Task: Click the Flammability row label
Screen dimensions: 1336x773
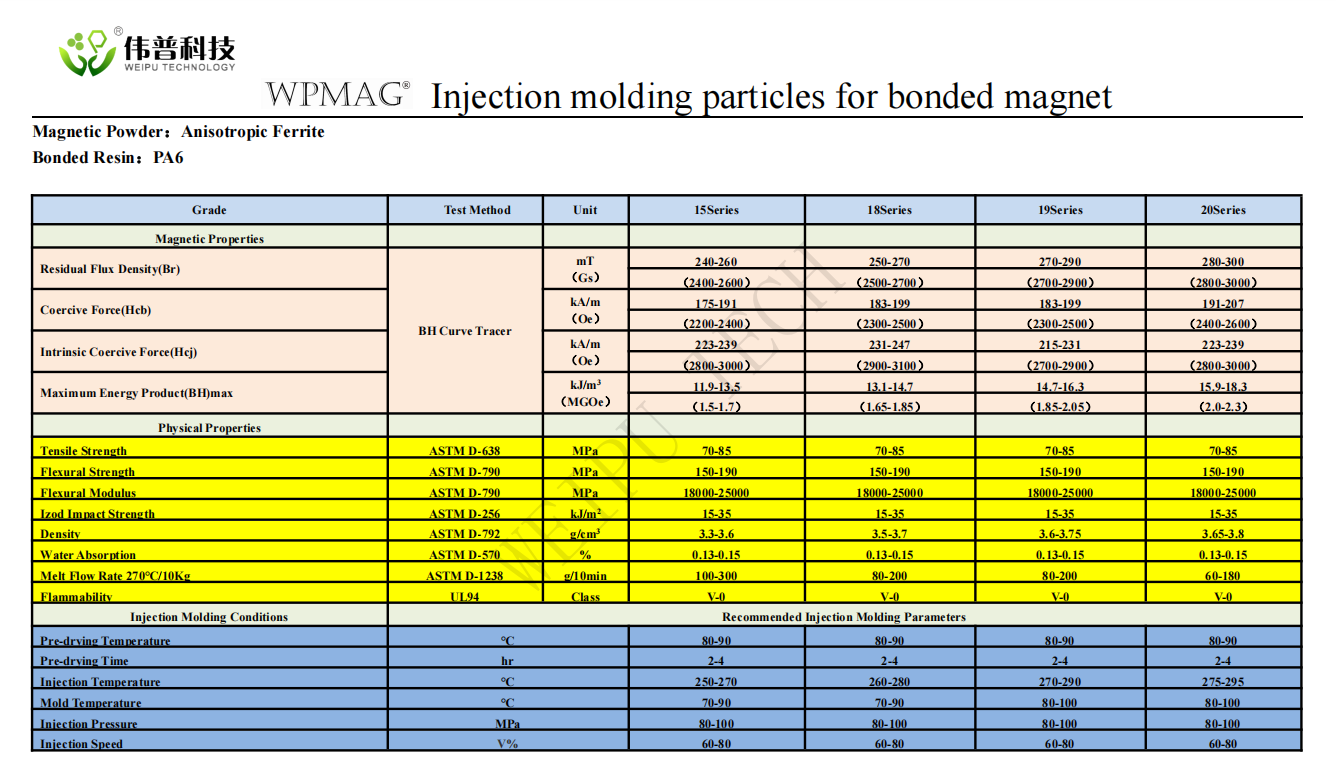Action: 76,597
